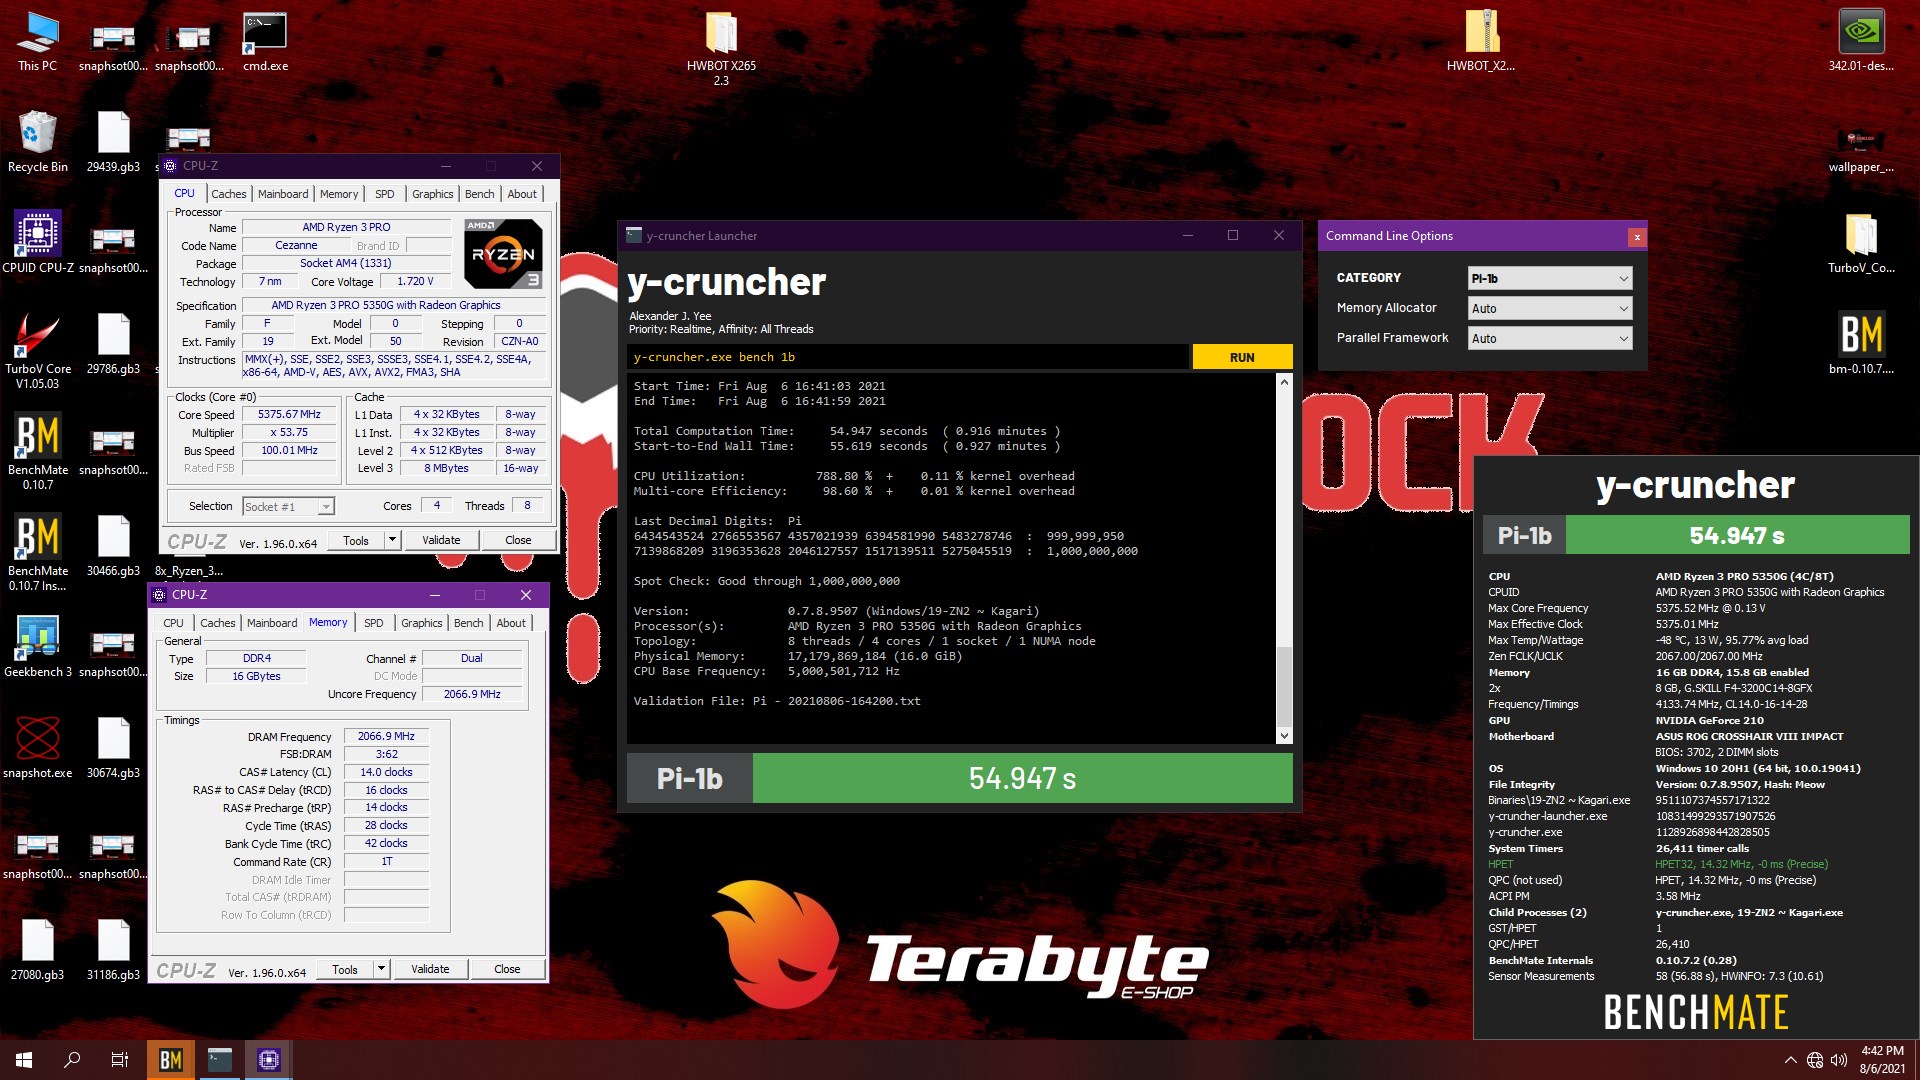Viewport: 1920px width, 1080px height.
Task: Close Command Line Options panel
Action: (1636, 237)
